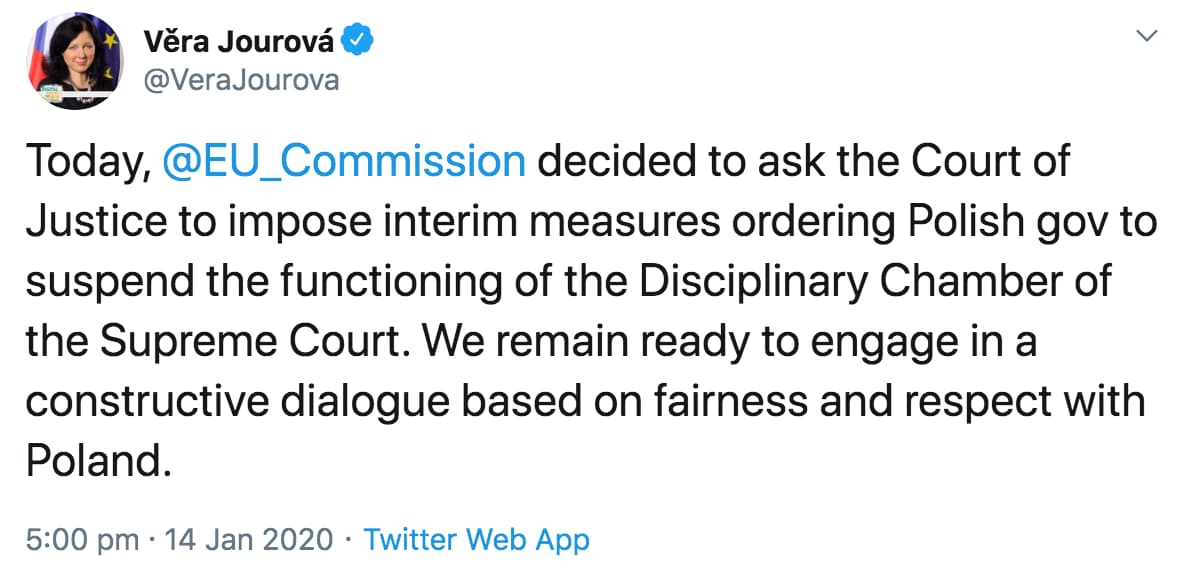Click the @VeraJourova handle
The height and width of the screenshot is (572, 1186).
point(242,80)
